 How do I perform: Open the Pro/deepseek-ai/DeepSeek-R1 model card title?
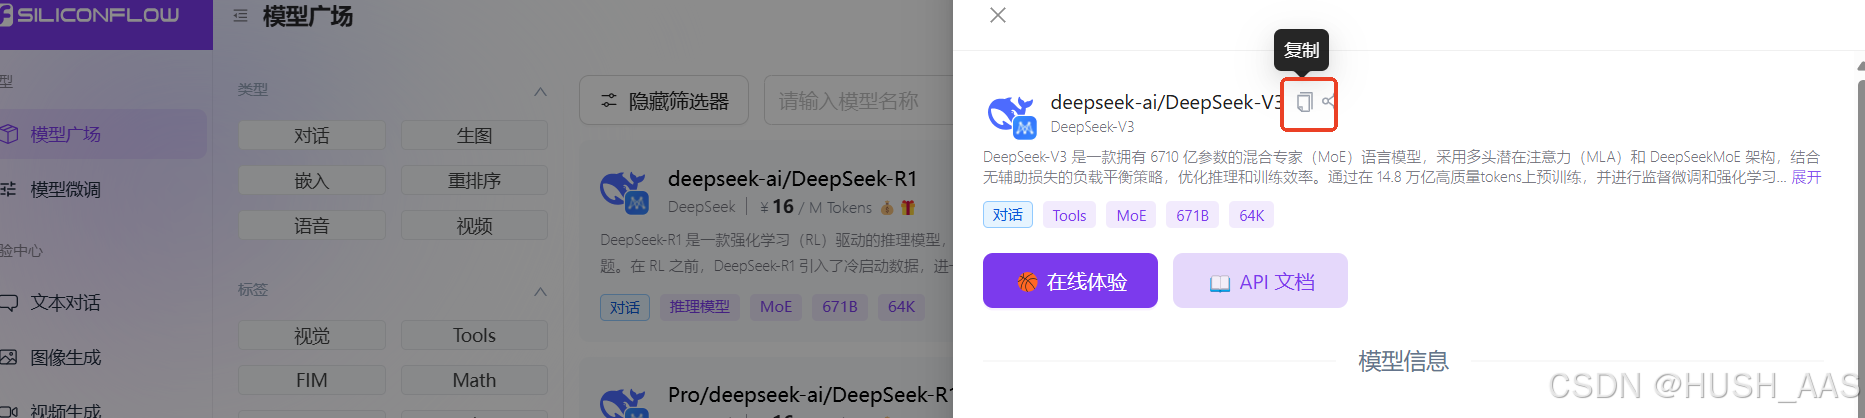[810, 395]
